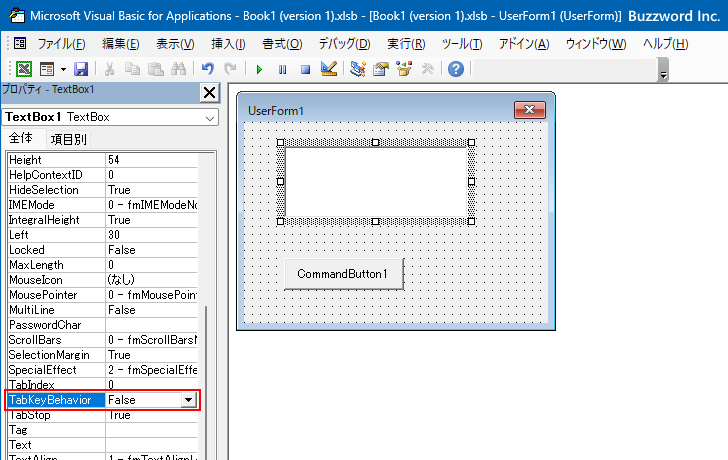This screenshot has height=460, width=728.
Task: Open the アドイン(A) menu
Action: pos(524,44)
